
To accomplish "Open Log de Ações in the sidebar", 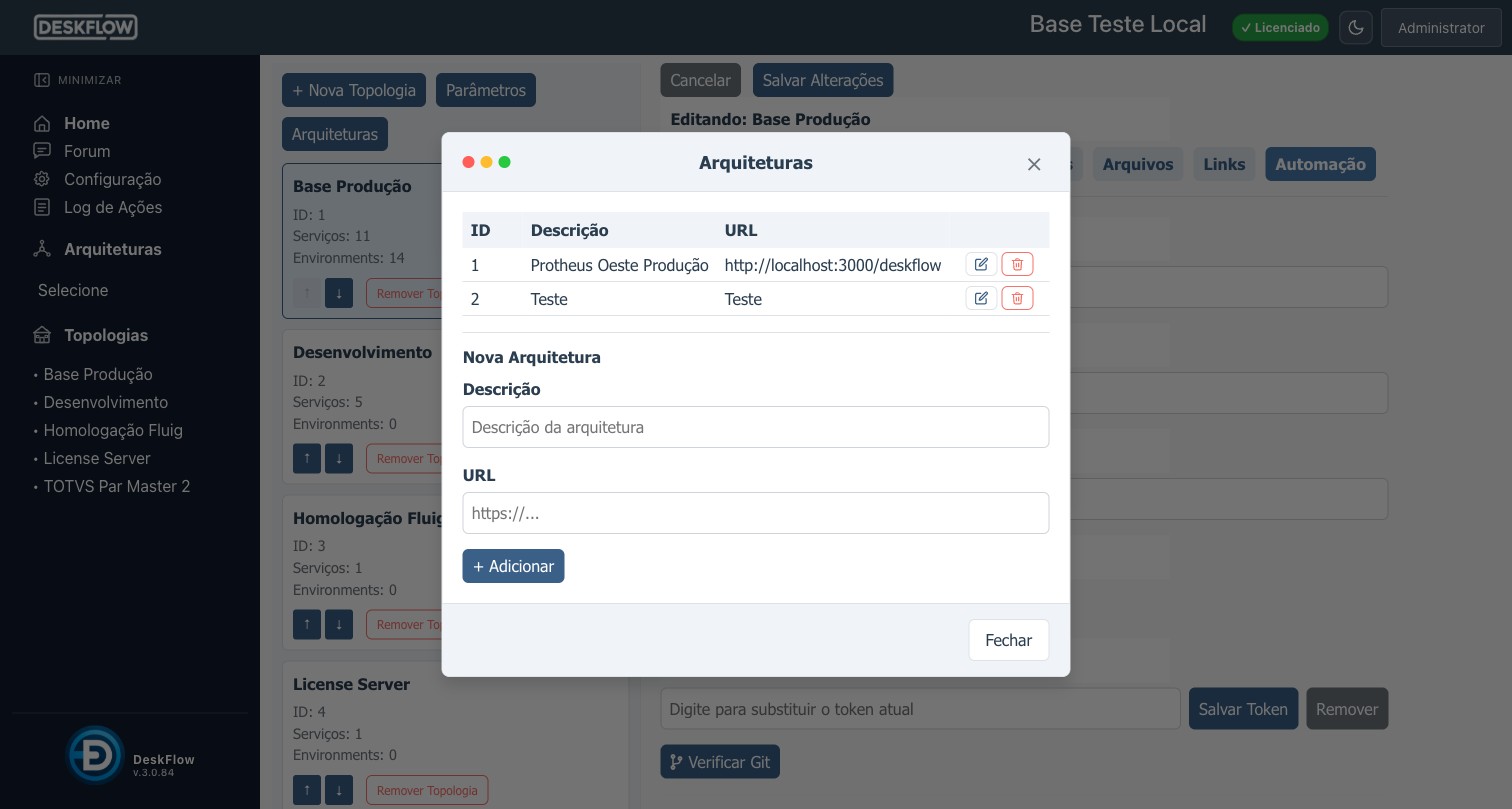I will 113,207.
